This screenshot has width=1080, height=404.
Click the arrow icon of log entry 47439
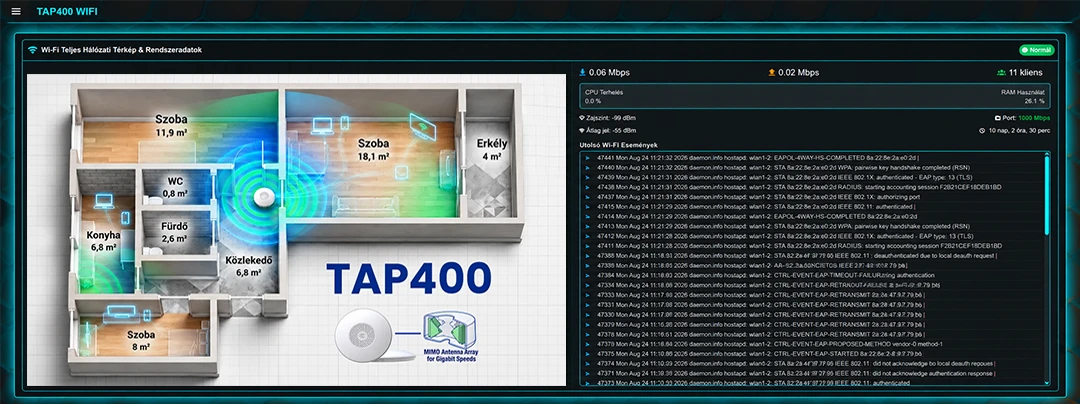click(x=588, y=177)
